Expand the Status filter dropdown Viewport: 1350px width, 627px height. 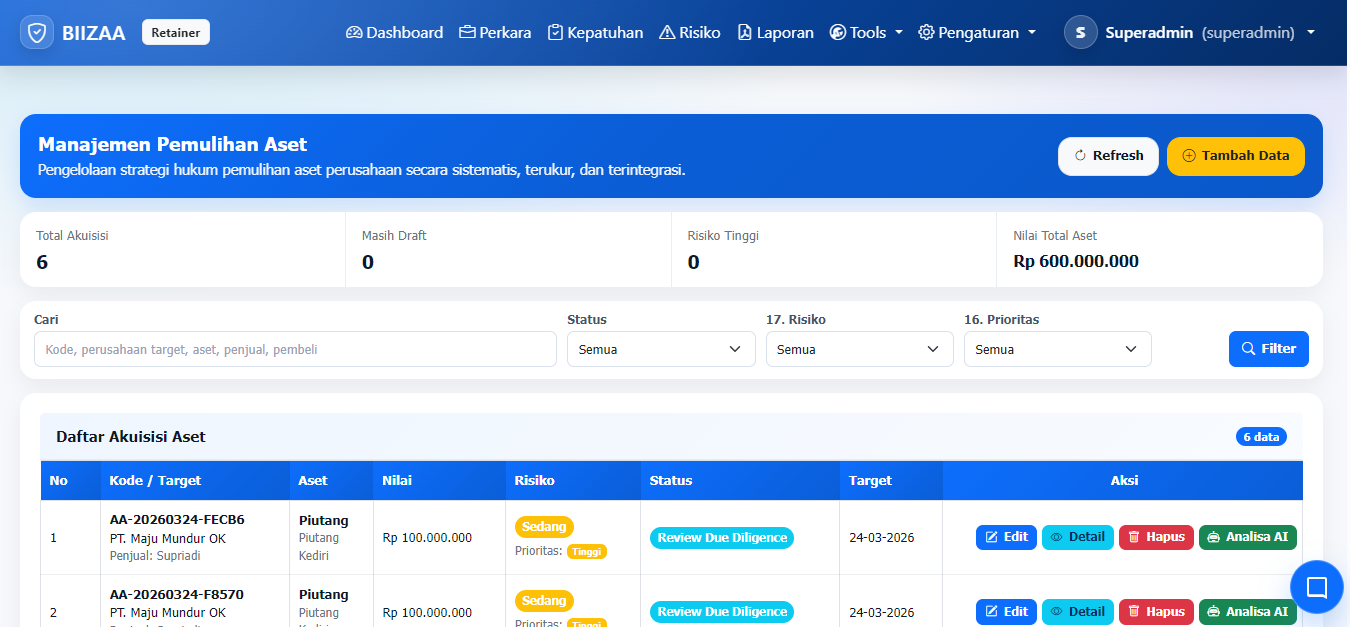pyautogui.click(x=661, y=349)
